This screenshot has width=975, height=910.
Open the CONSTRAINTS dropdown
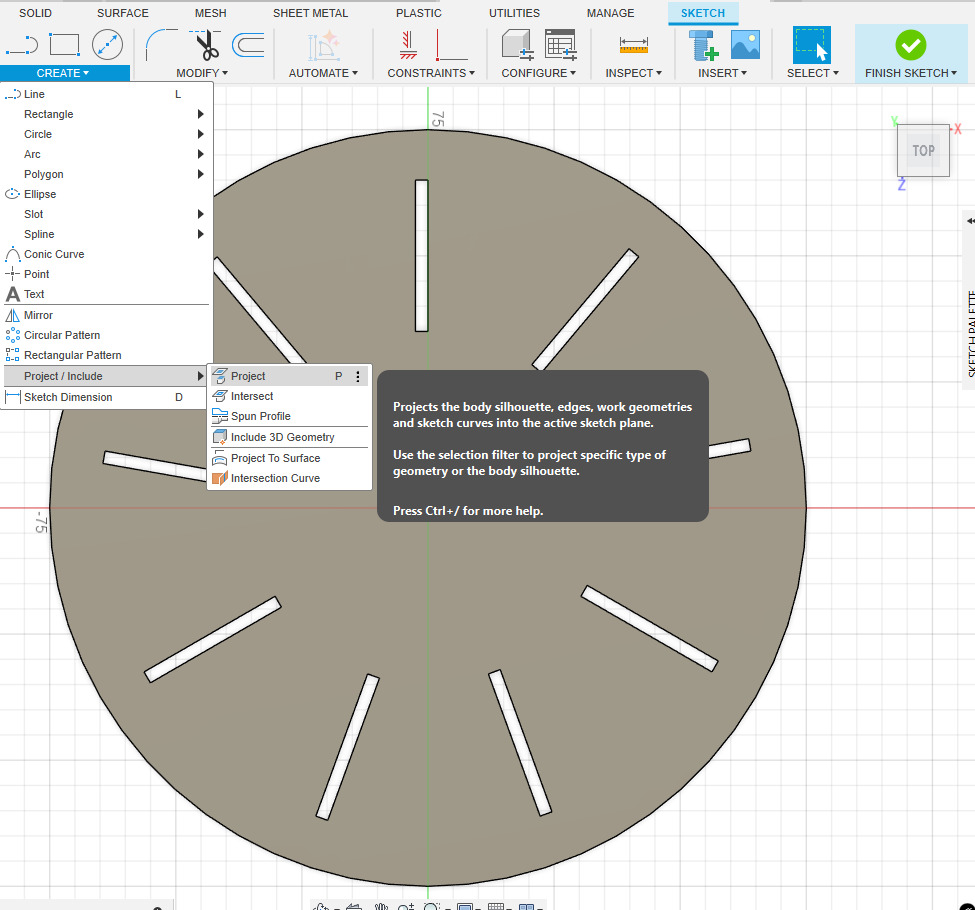pos(431,73)
